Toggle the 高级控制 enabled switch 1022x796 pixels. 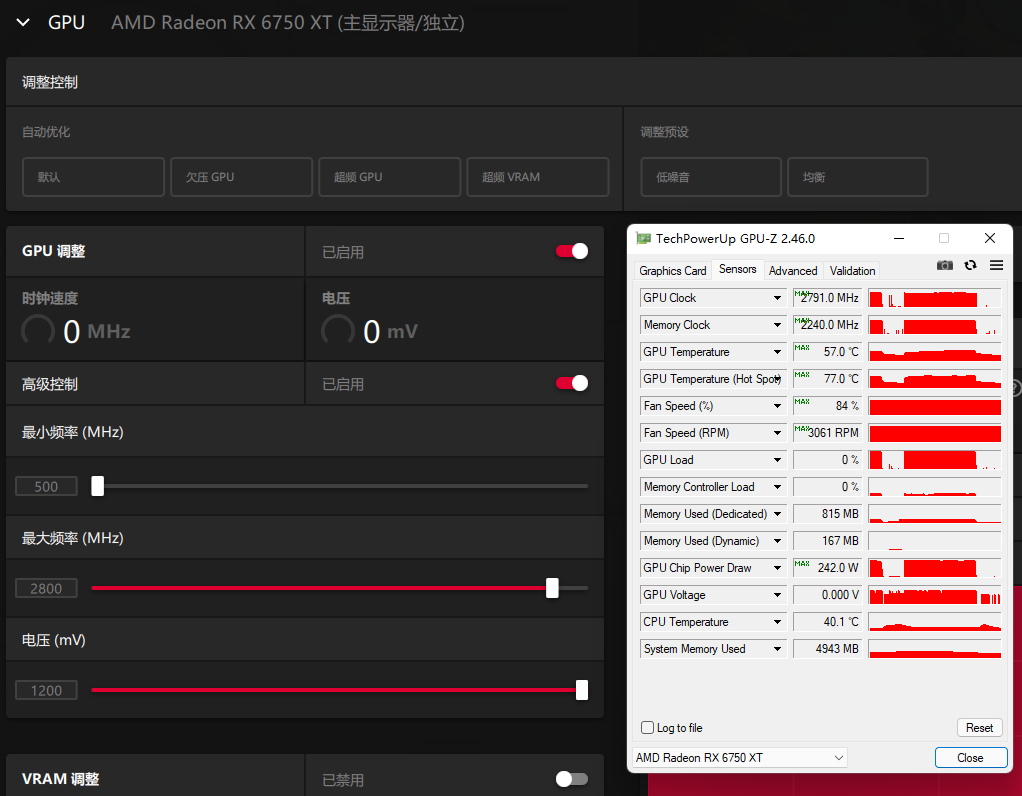point(572,383)
